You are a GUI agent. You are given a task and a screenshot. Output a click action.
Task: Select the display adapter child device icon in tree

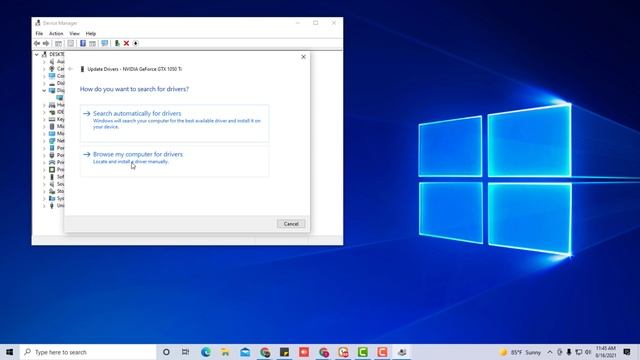click(60, 98)
